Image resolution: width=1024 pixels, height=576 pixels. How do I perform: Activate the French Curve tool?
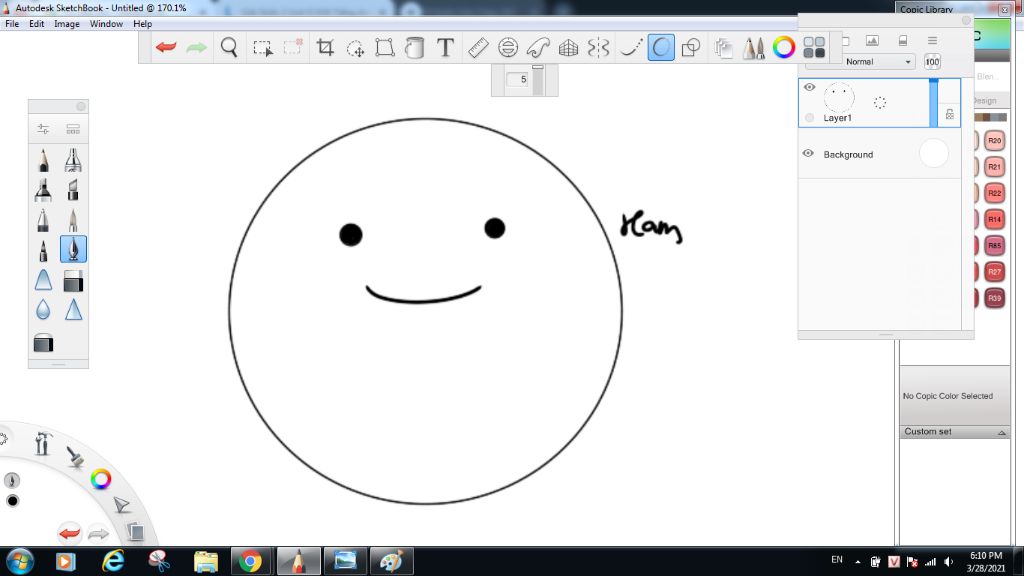coord(537,47)
